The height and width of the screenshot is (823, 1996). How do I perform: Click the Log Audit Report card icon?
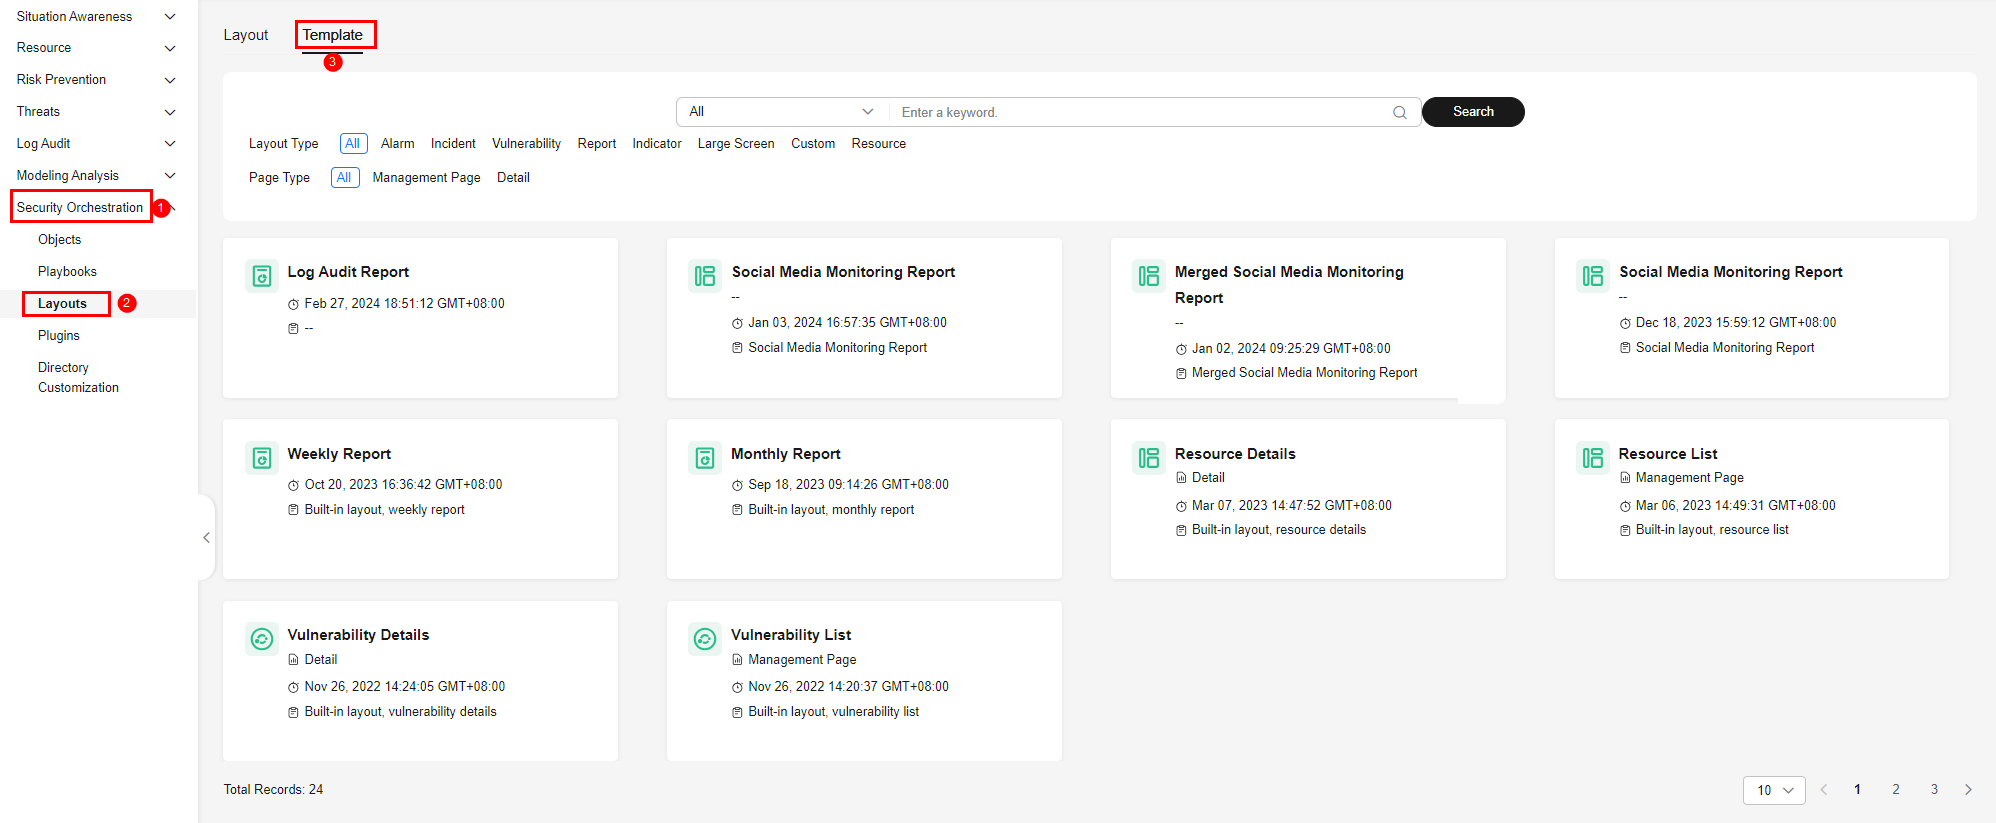[262, 276]
